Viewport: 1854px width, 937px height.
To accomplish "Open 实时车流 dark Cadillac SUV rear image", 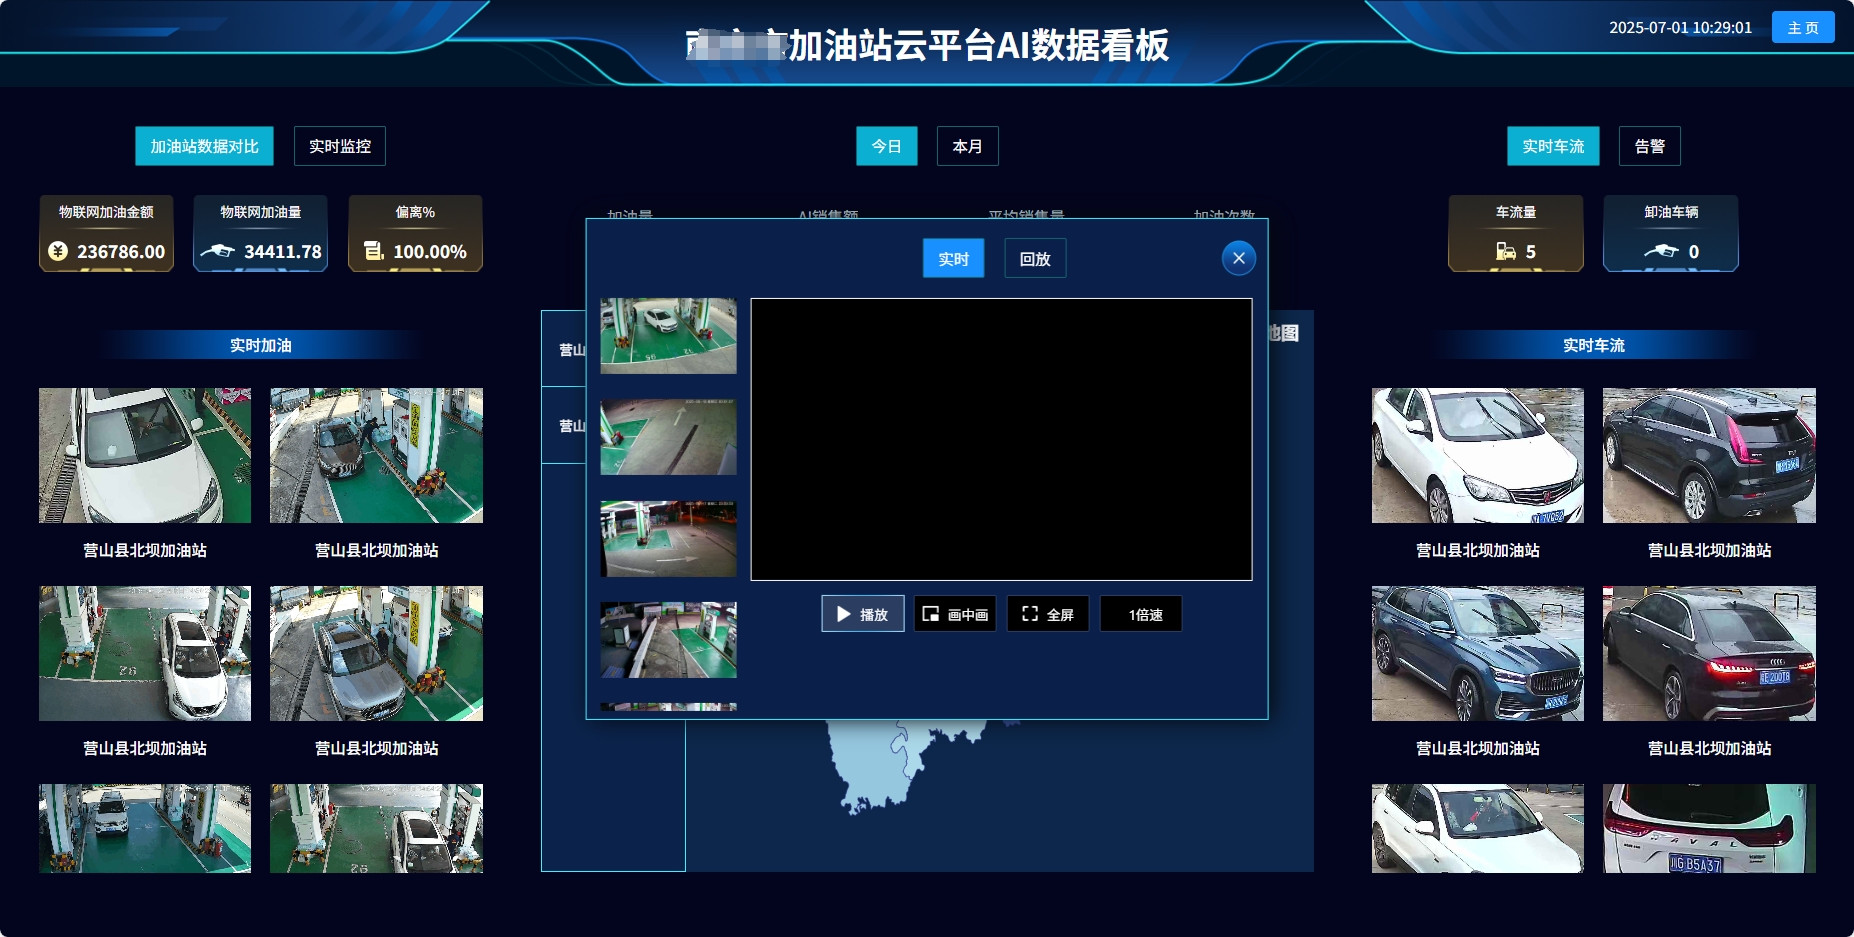I will click(1709, 455).
